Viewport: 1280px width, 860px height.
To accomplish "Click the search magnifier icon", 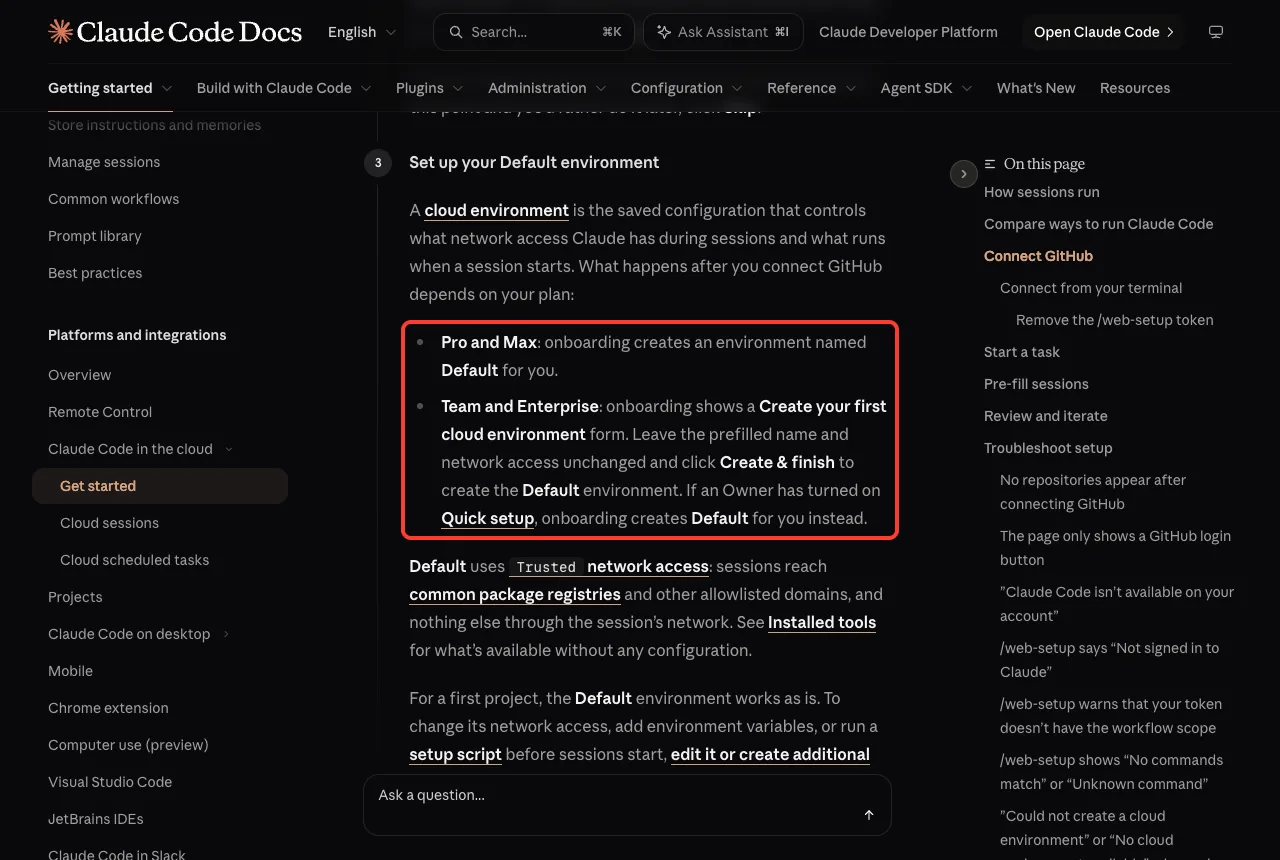I will [x=456, y=32].
